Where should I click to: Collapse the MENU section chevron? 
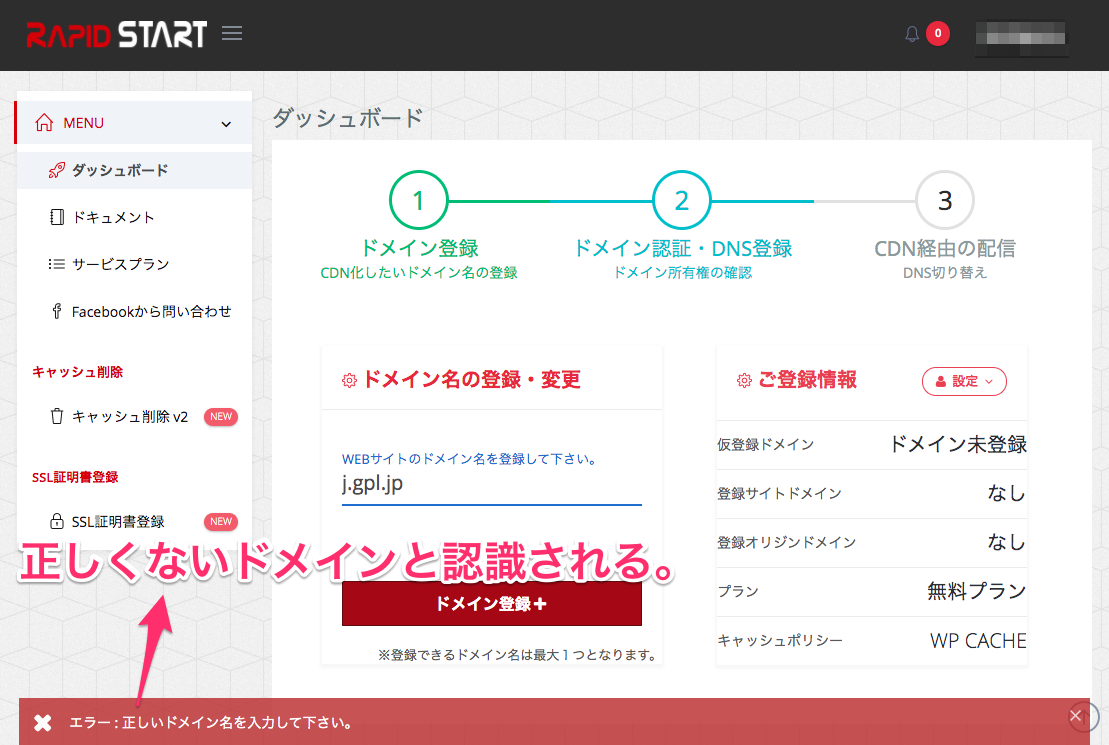pyautogui.click(x=226, y=124)
